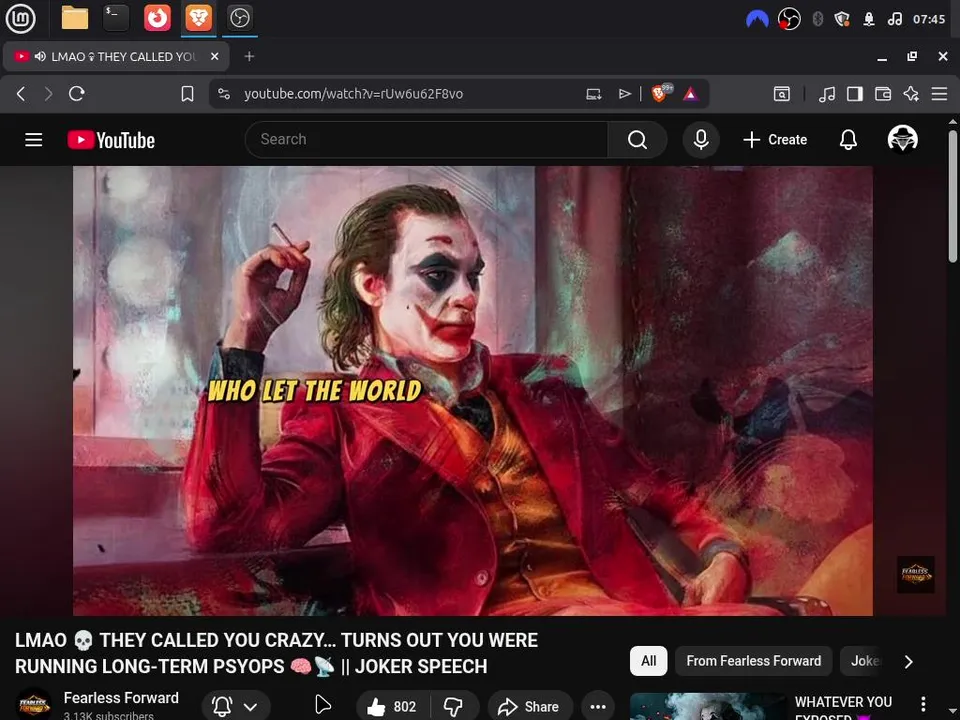960x720 pixels.
Task: Go forward in browser history
Action: [x=48, y=94]
